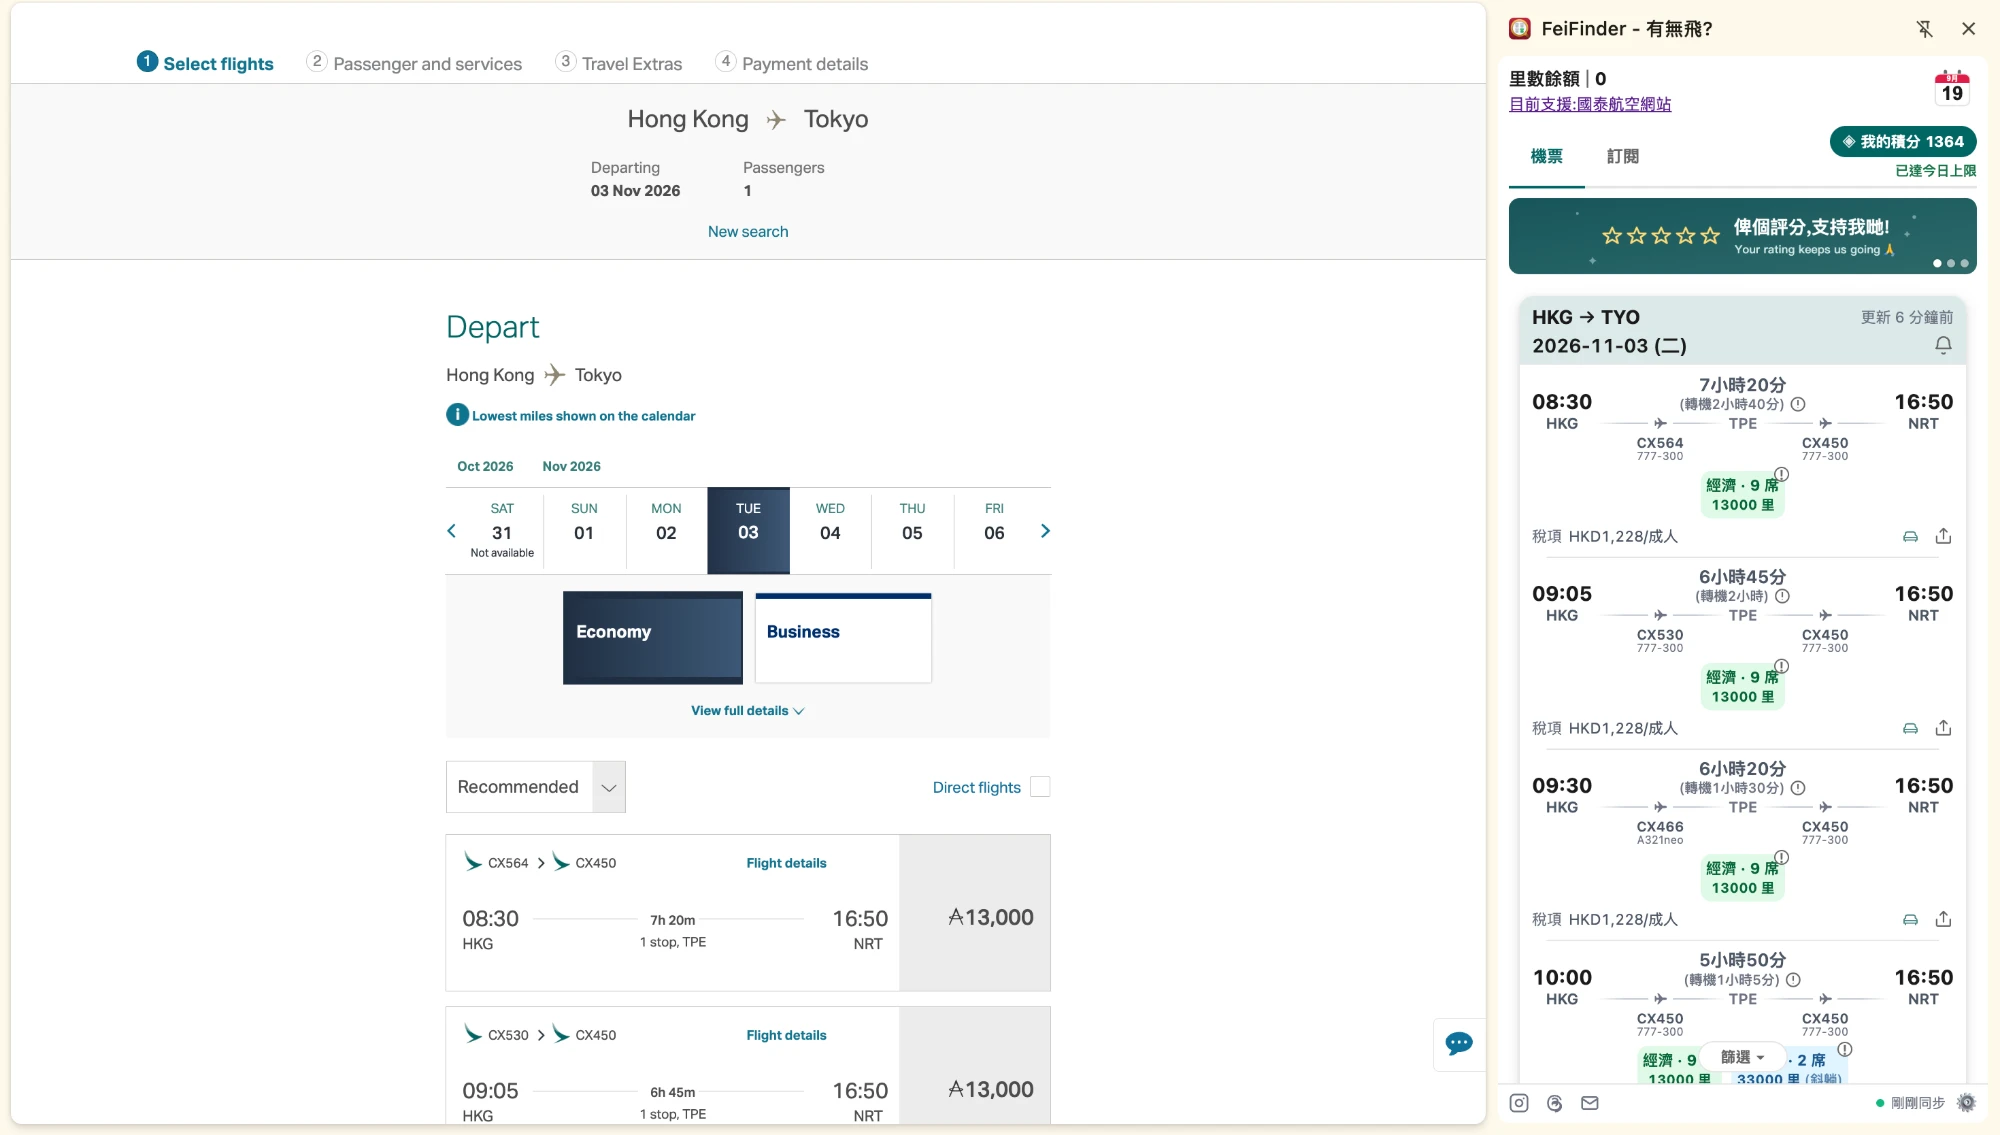Viewport: 2000px width, 1135px height.
Task: Click the five-star rating banner
Action: [x=1743, y=236]
